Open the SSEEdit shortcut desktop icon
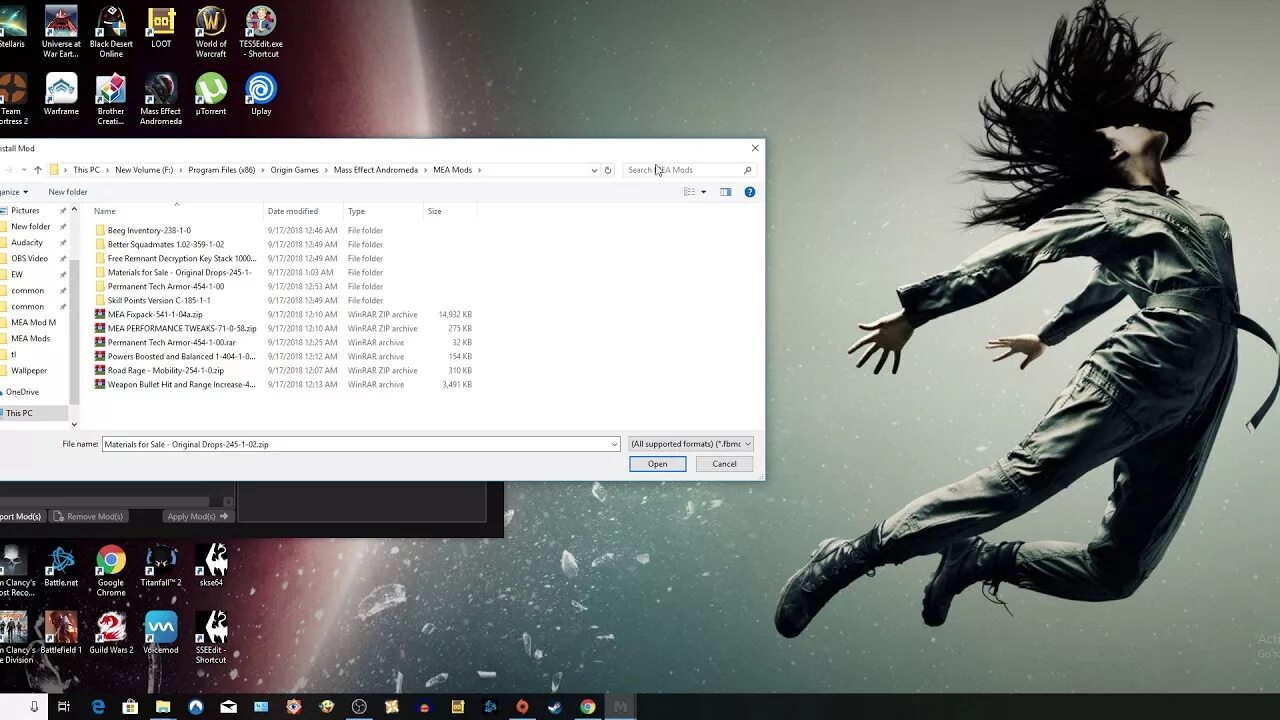The width and height of the screenshot is (1280, 720). (x=211, y=638)
